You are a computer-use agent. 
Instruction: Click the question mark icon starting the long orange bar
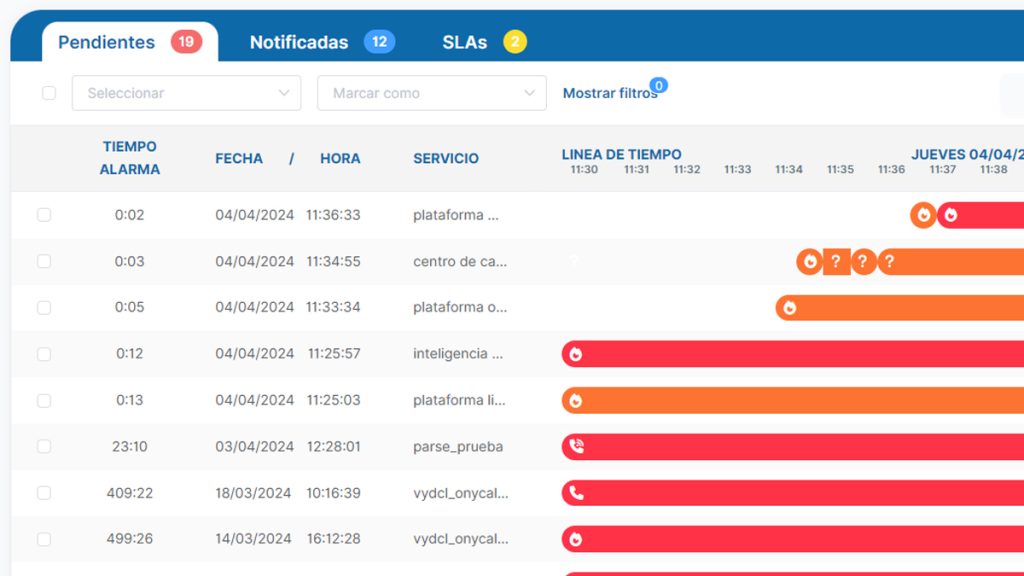coord(889,261)
